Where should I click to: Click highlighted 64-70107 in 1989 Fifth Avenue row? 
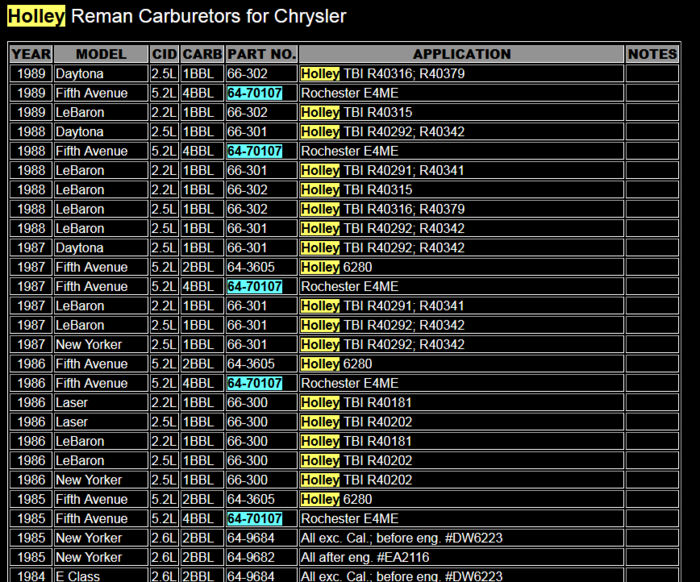tap(254, 93)
